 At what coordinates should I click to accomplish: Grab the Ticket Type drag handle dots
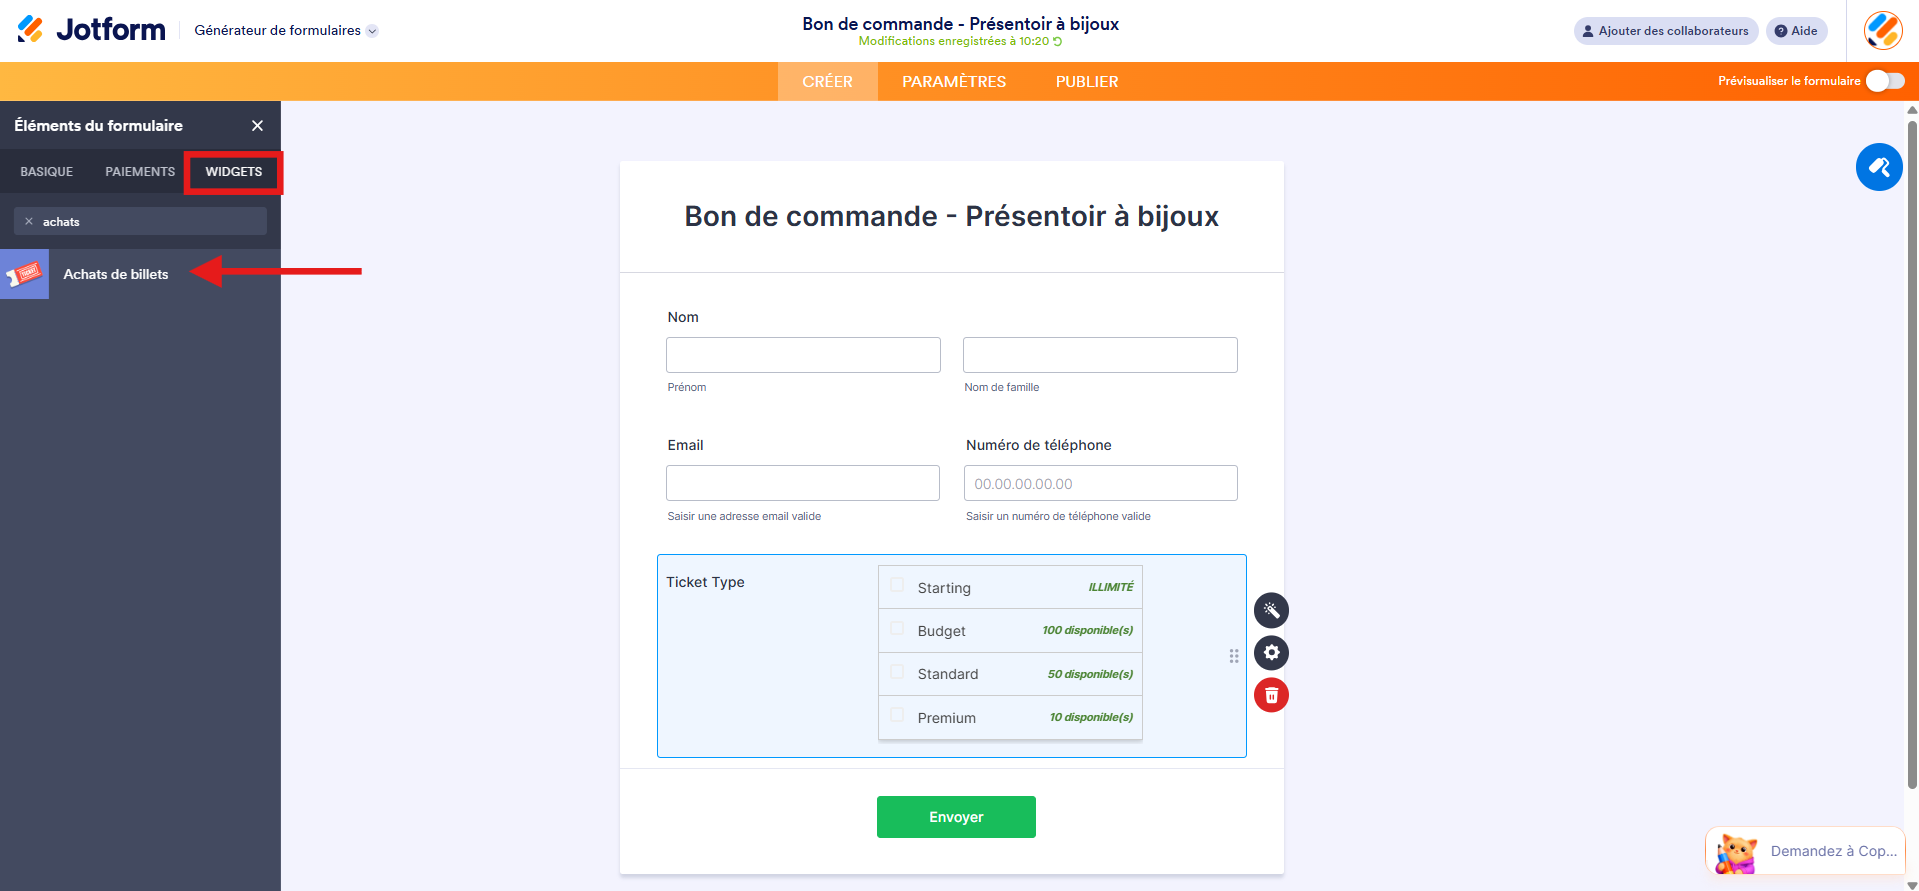tap(1234, 656)
